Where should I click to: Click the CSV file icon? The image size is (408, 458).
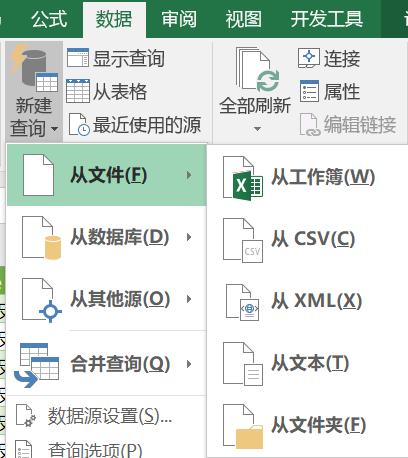(243, 240)
